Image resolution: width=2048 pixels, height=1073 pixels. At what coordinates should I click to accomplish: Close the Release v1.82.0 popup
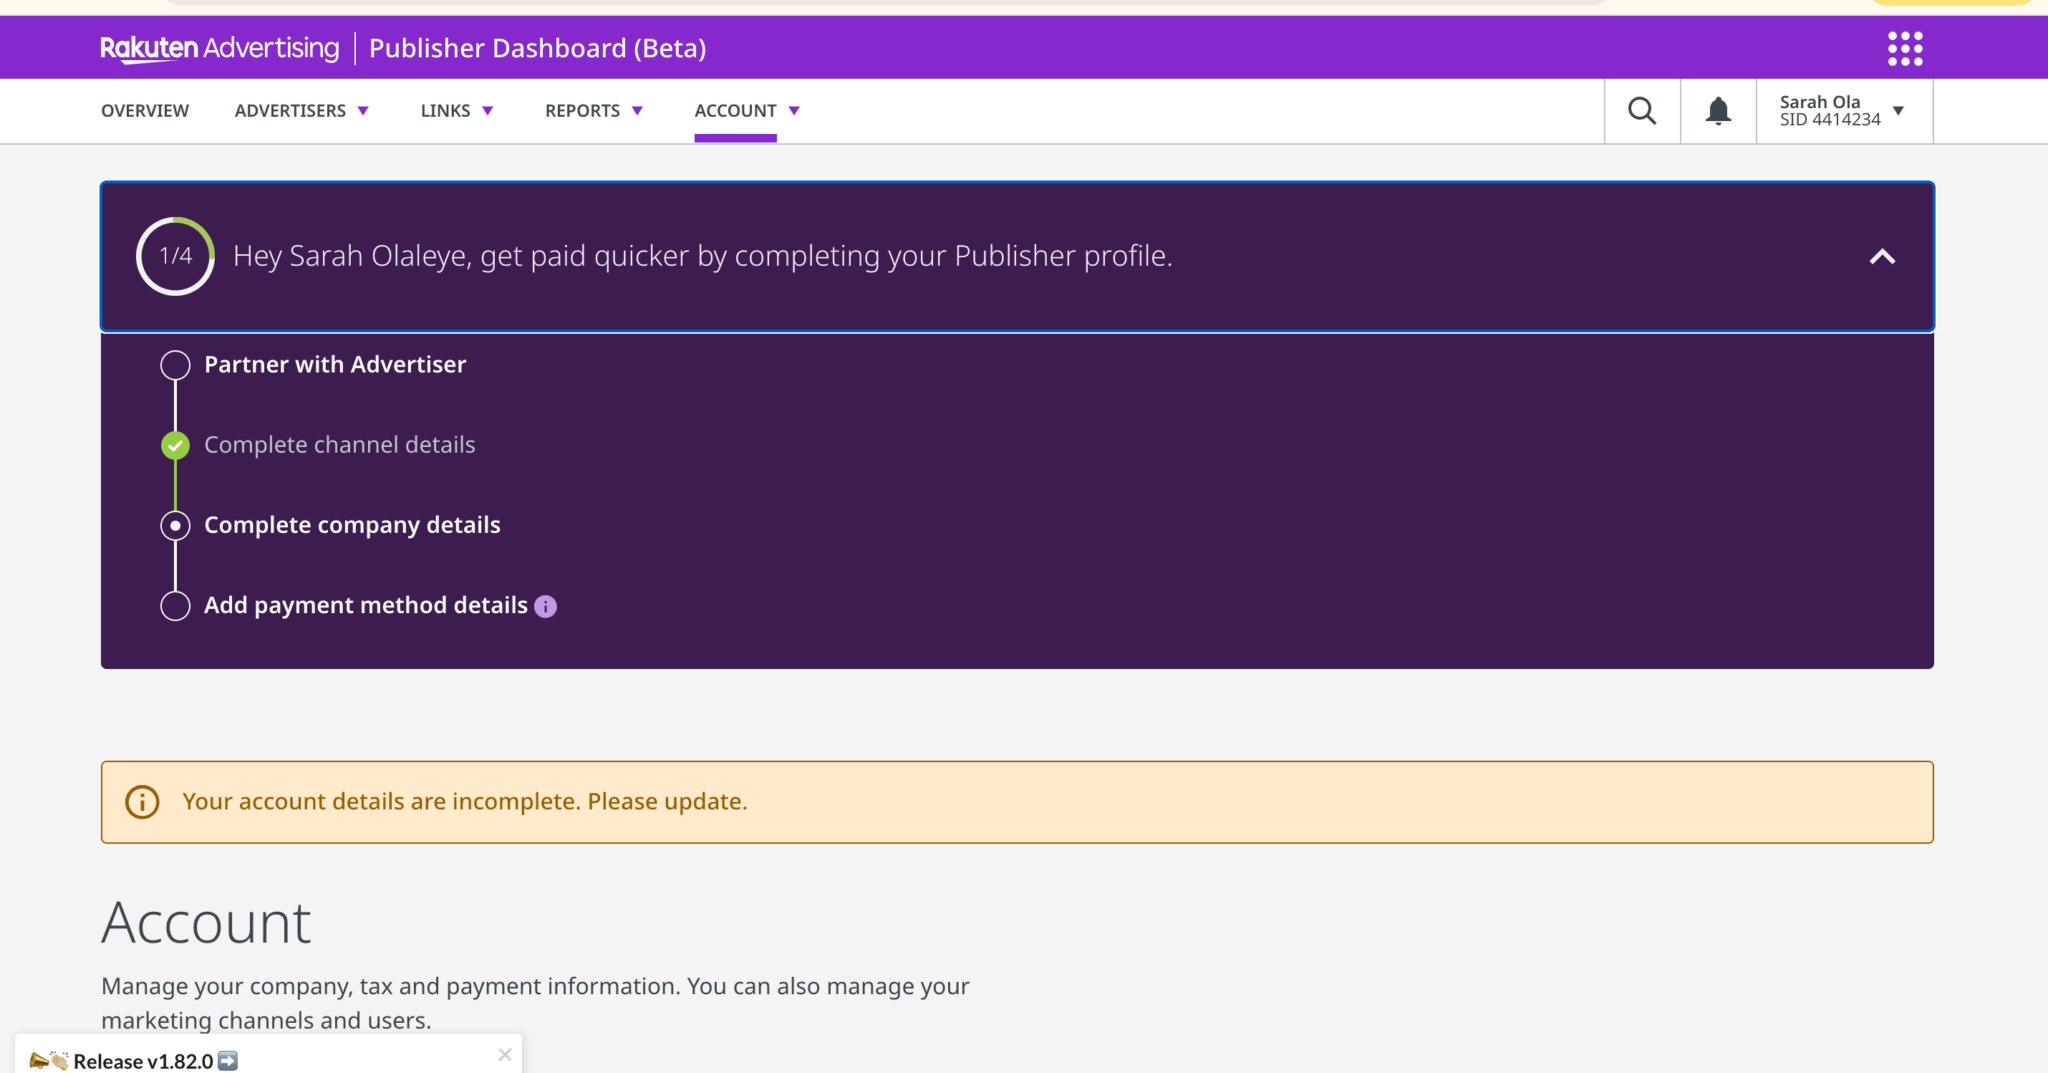505,1054
